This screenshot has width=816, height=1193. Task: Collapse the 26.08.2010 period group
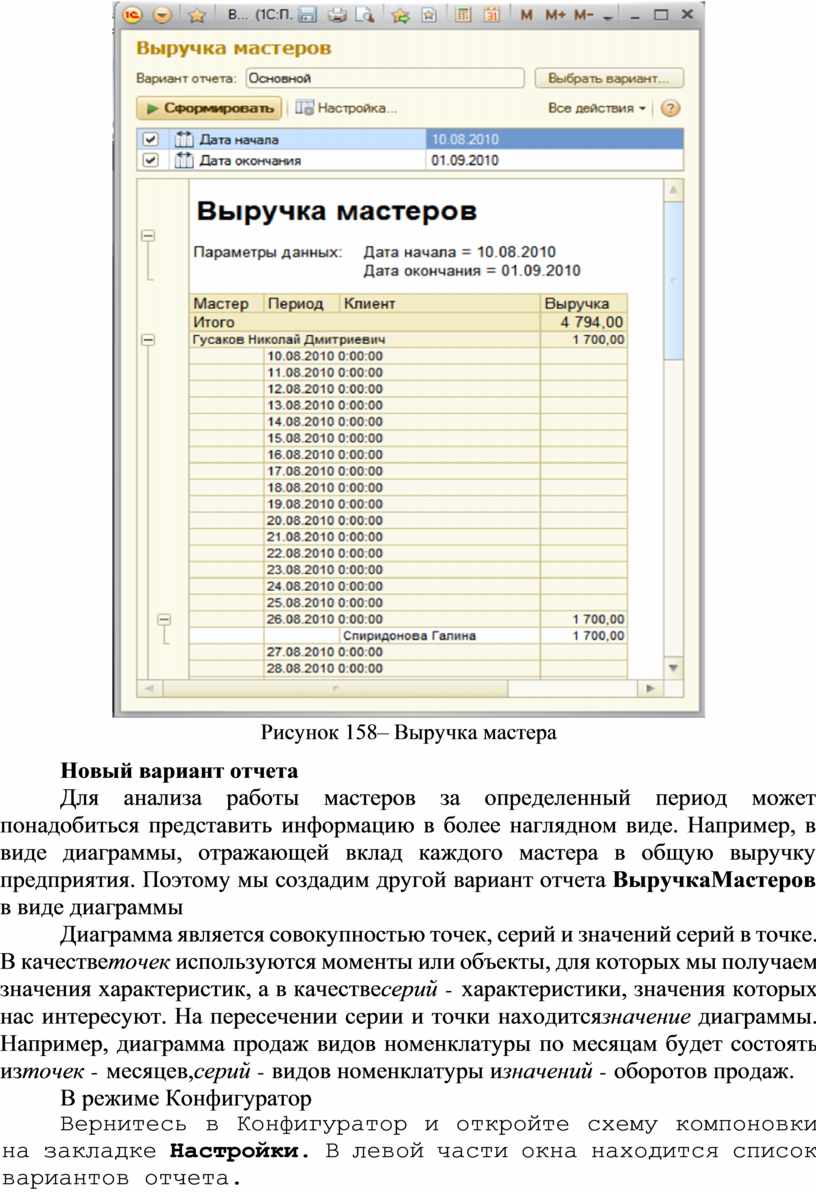coord(164,619)
